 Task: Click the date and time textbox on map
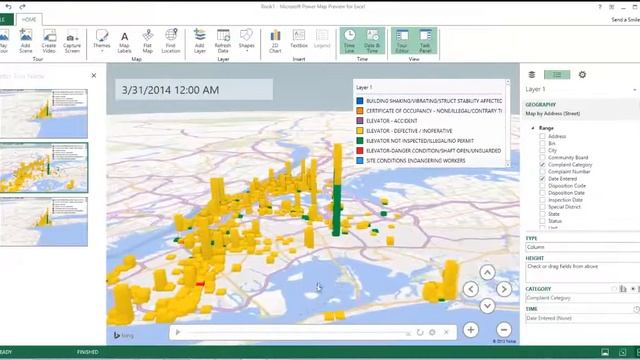coord(194,90)
